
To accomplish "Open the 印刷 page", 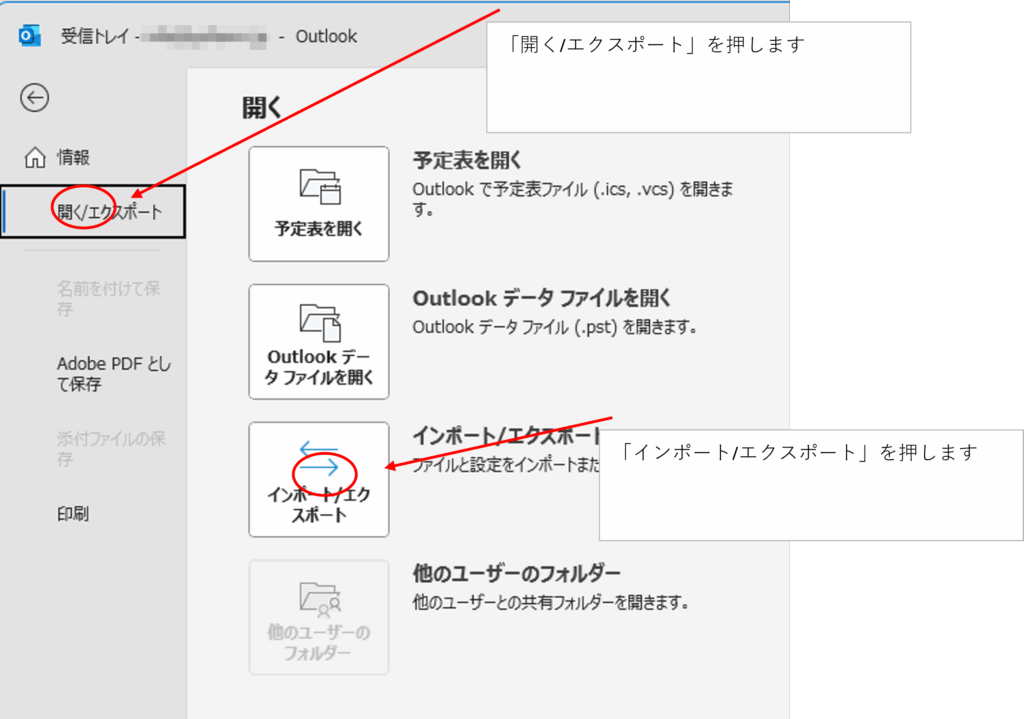I will click(73, 514).
